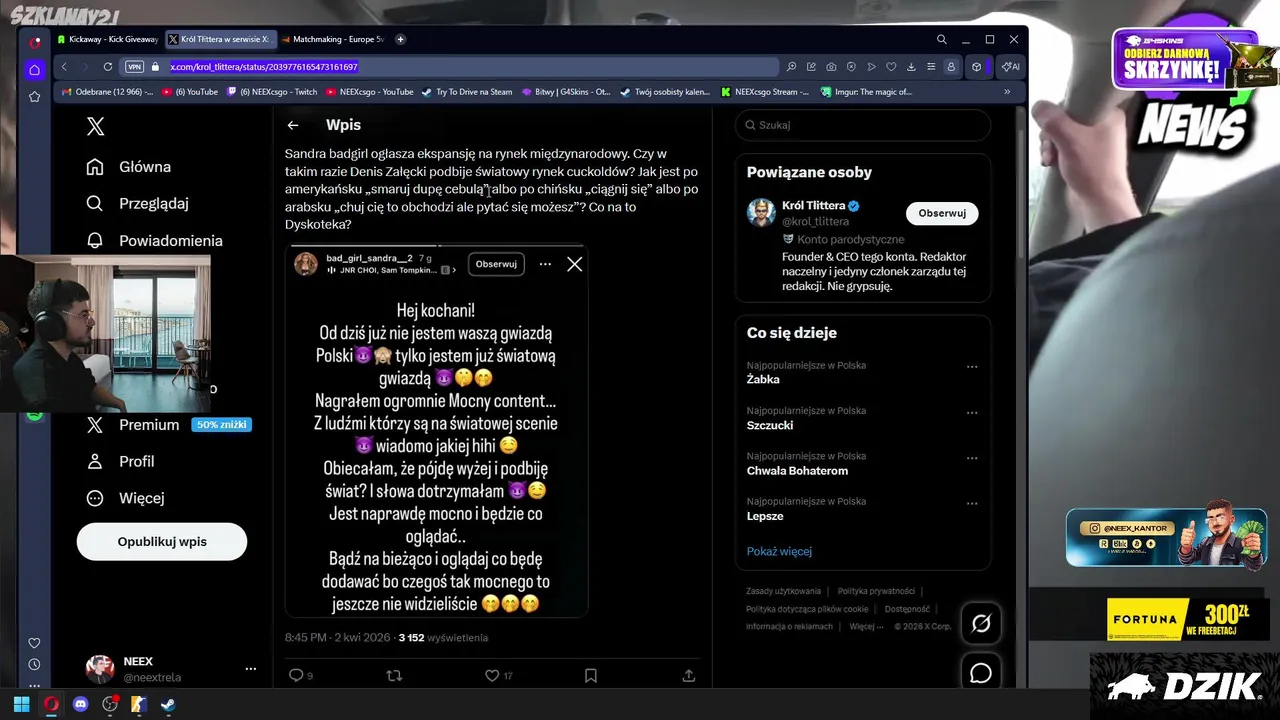Open a new browser tab
The height and width of the screenshot is (720, 1280).
coord(401,39)
